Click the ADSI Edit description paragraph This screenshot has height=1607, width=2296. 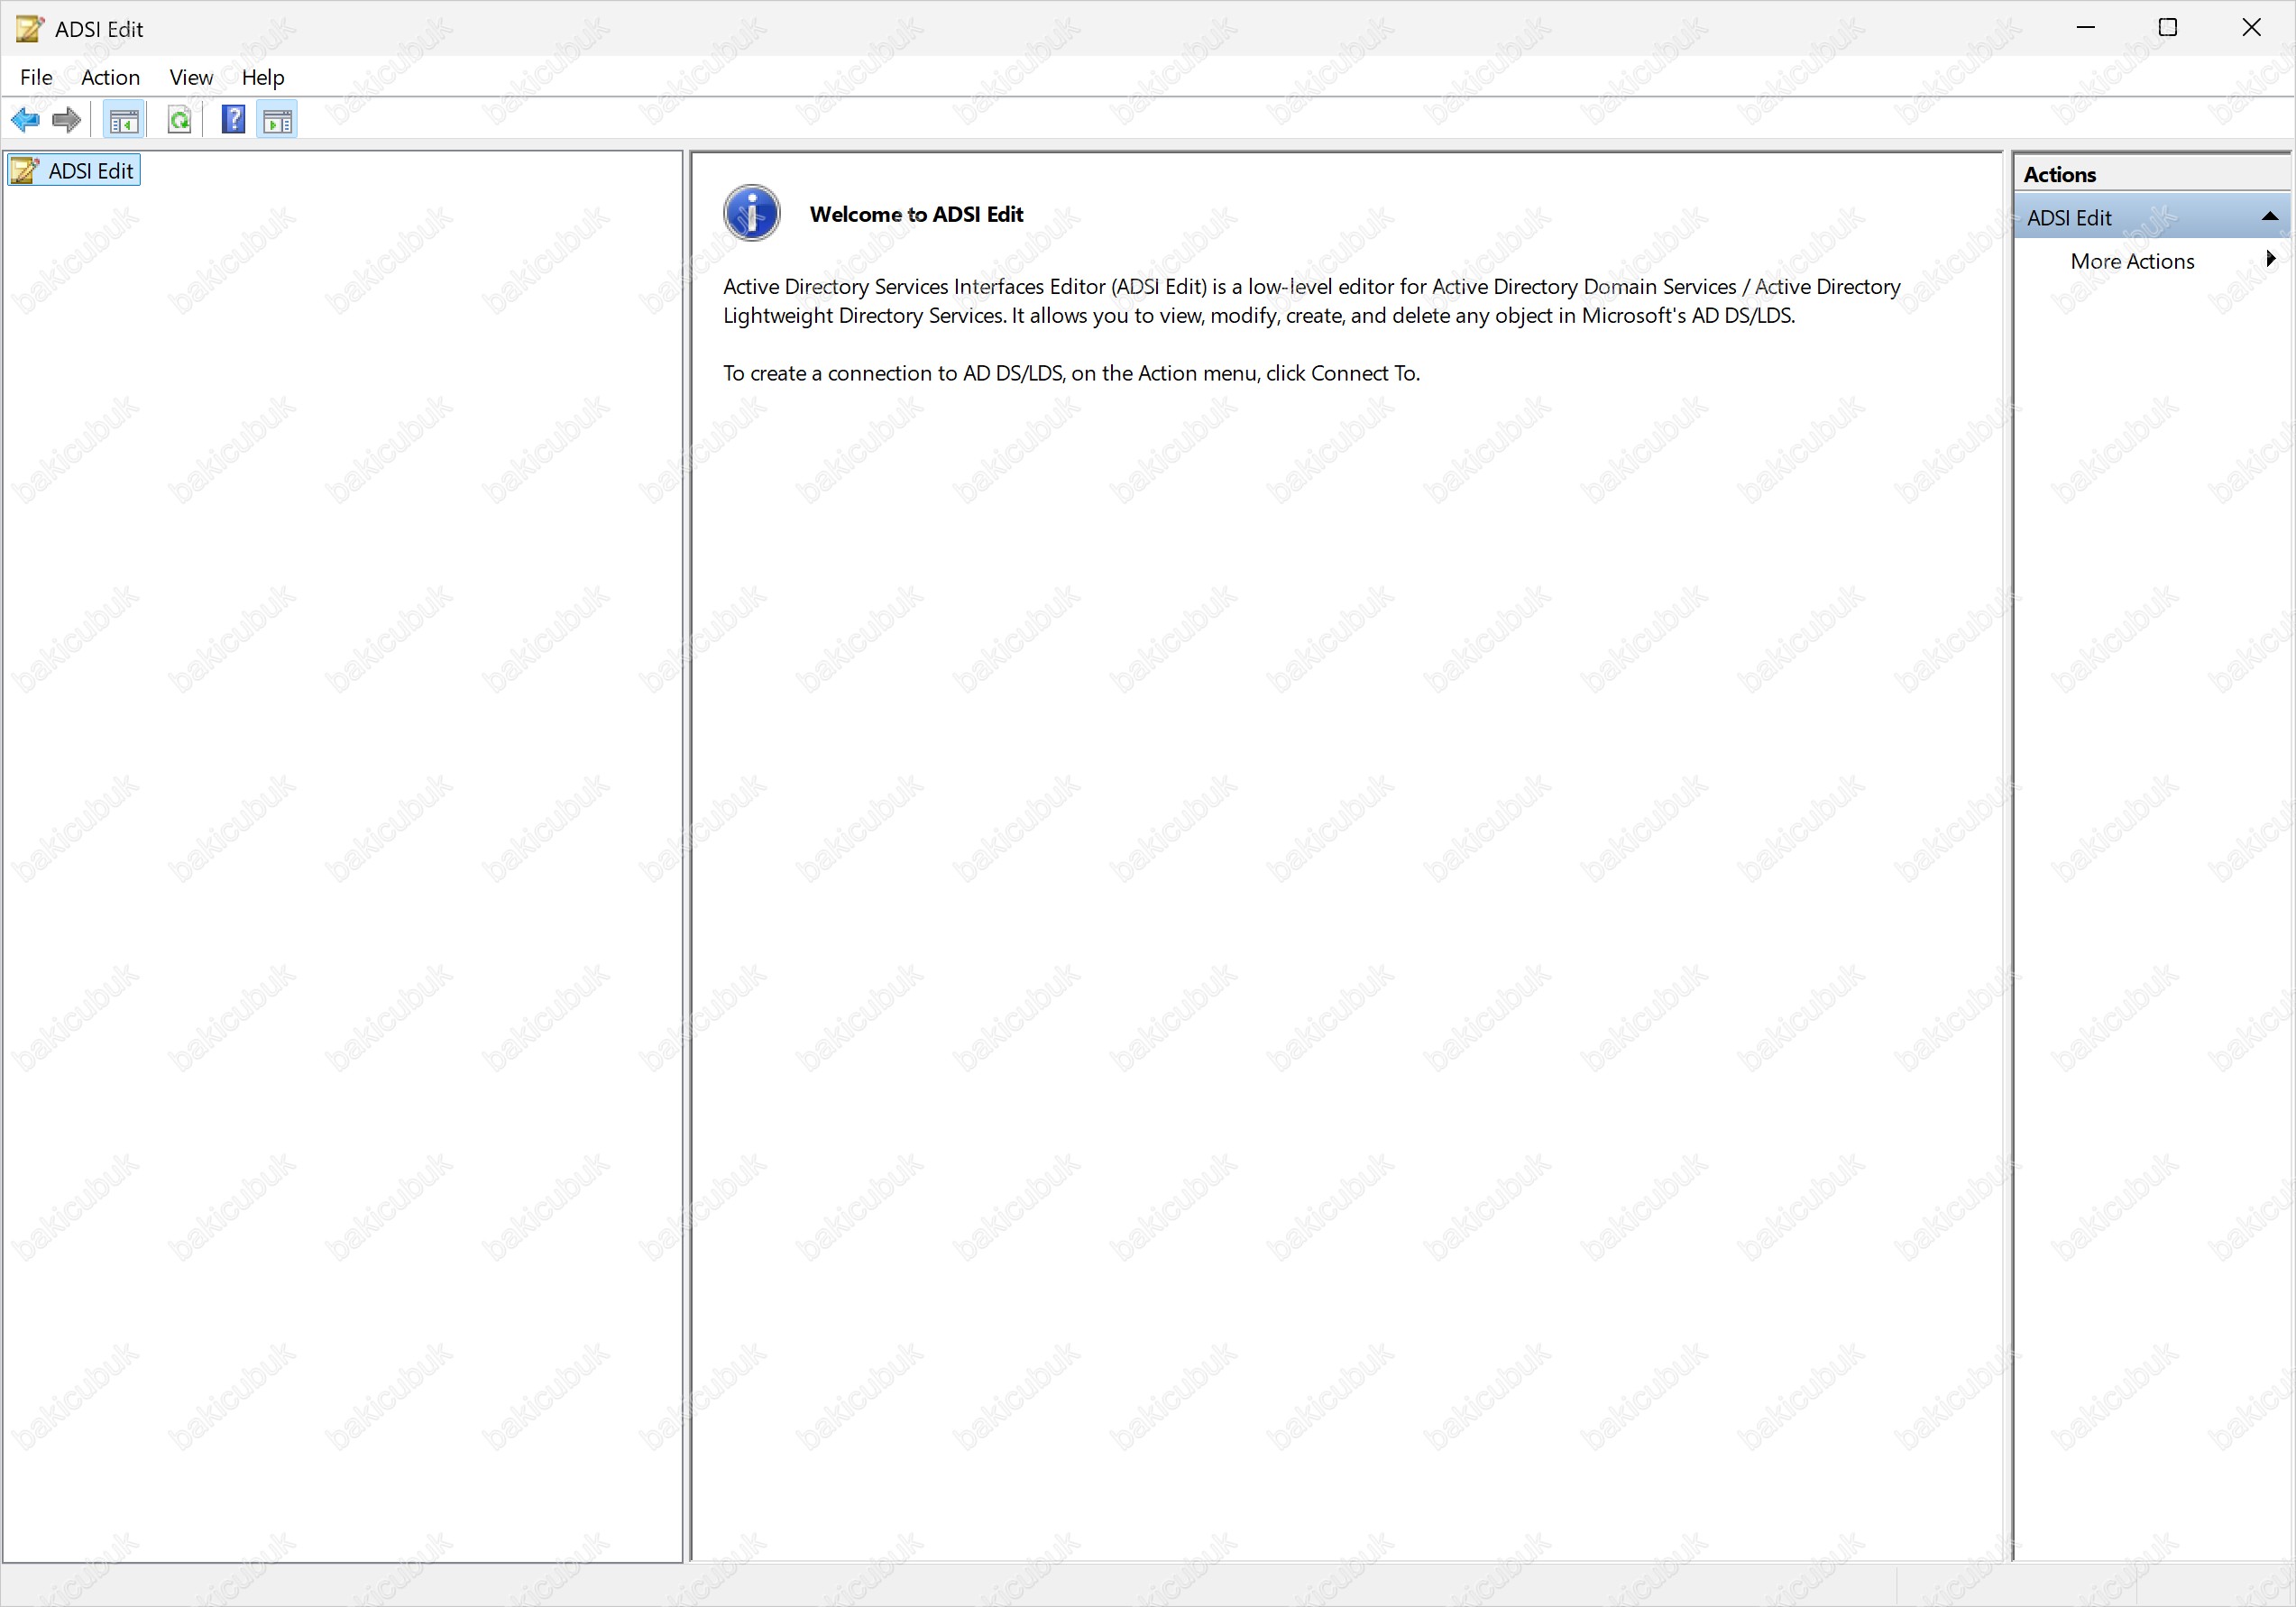(x=1311, y=301)
